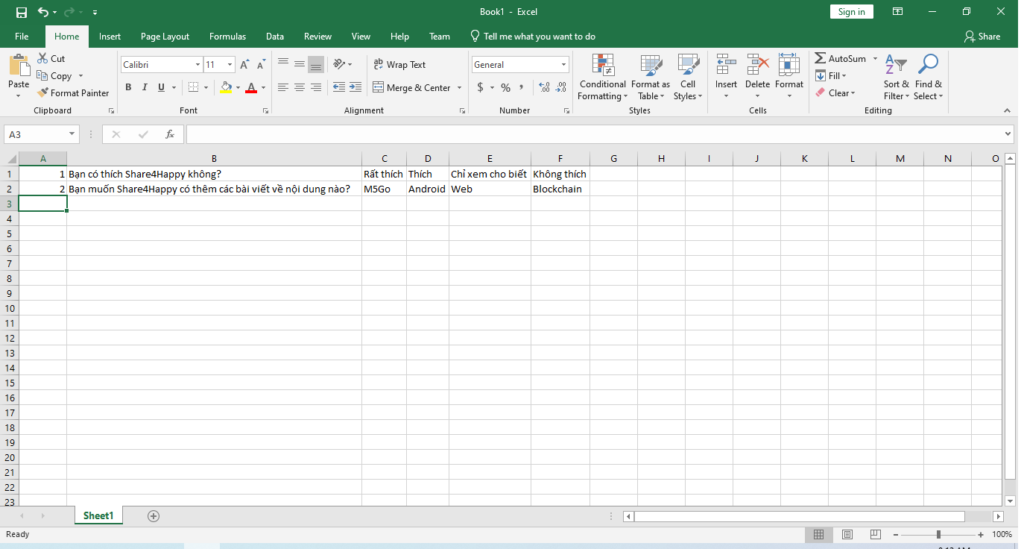Expand the General number format dropdown
The image size is (1024, 549).
pyautogui.click(x=564, y=65)
